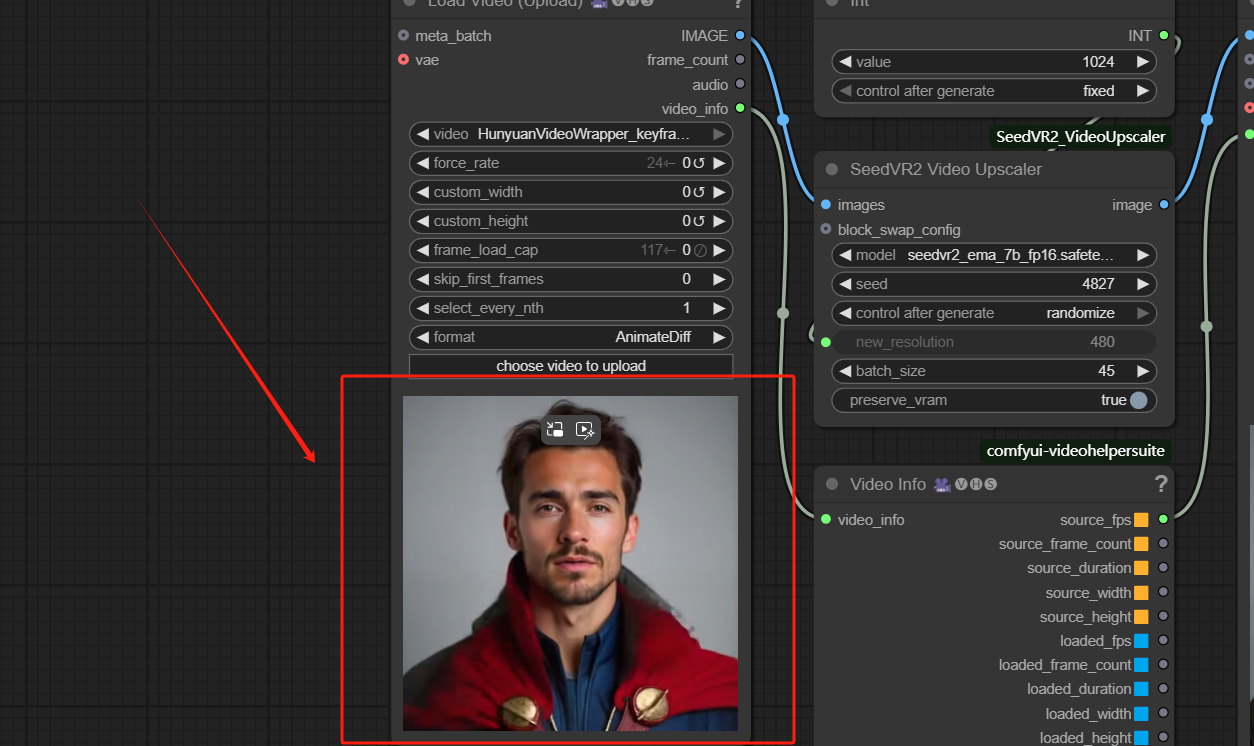Screen dimensions: 1254x746
Task: Click the video preview thumbnail of the man
Action: coord(570,563)
